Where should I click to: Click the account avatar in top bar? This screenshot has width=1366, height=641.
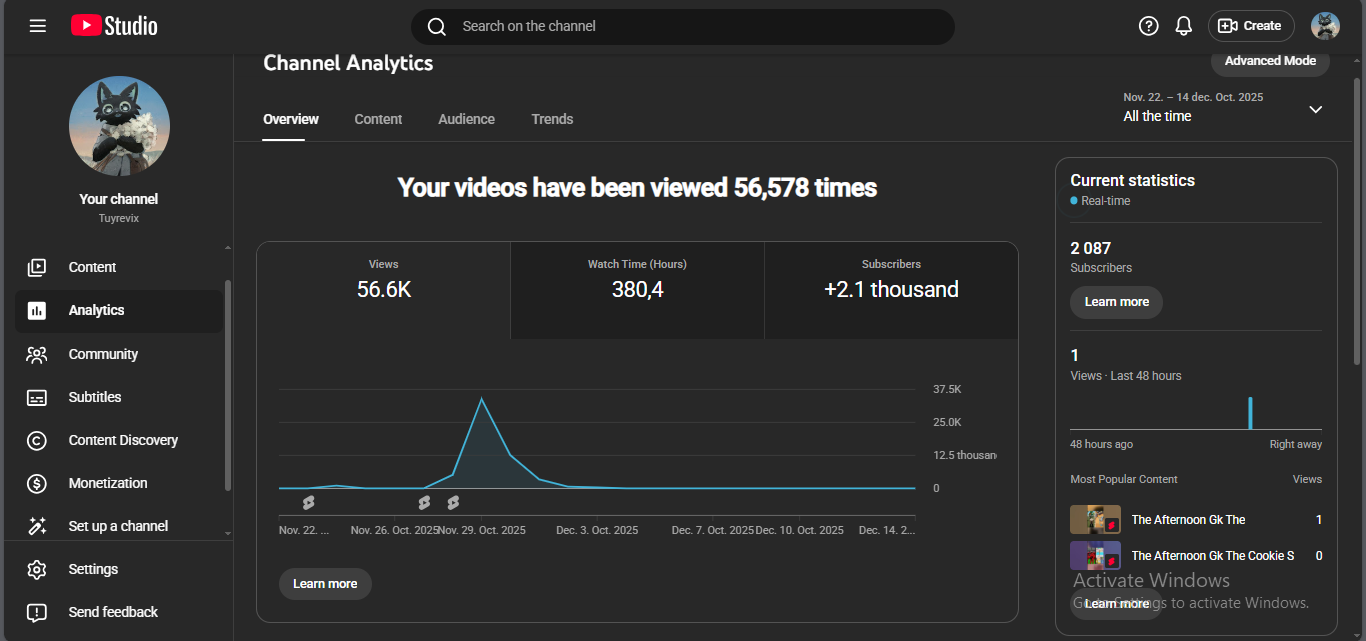coord(1325,26)
